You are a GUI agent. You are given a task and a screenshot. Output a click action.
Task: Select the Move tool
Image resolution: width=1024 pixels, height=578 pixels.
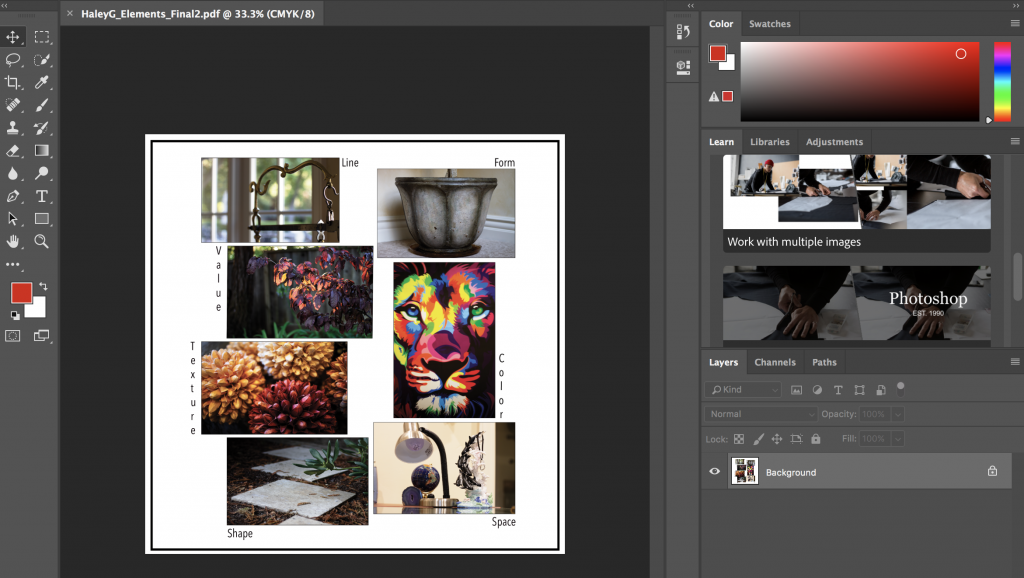[x=13, y=37]
